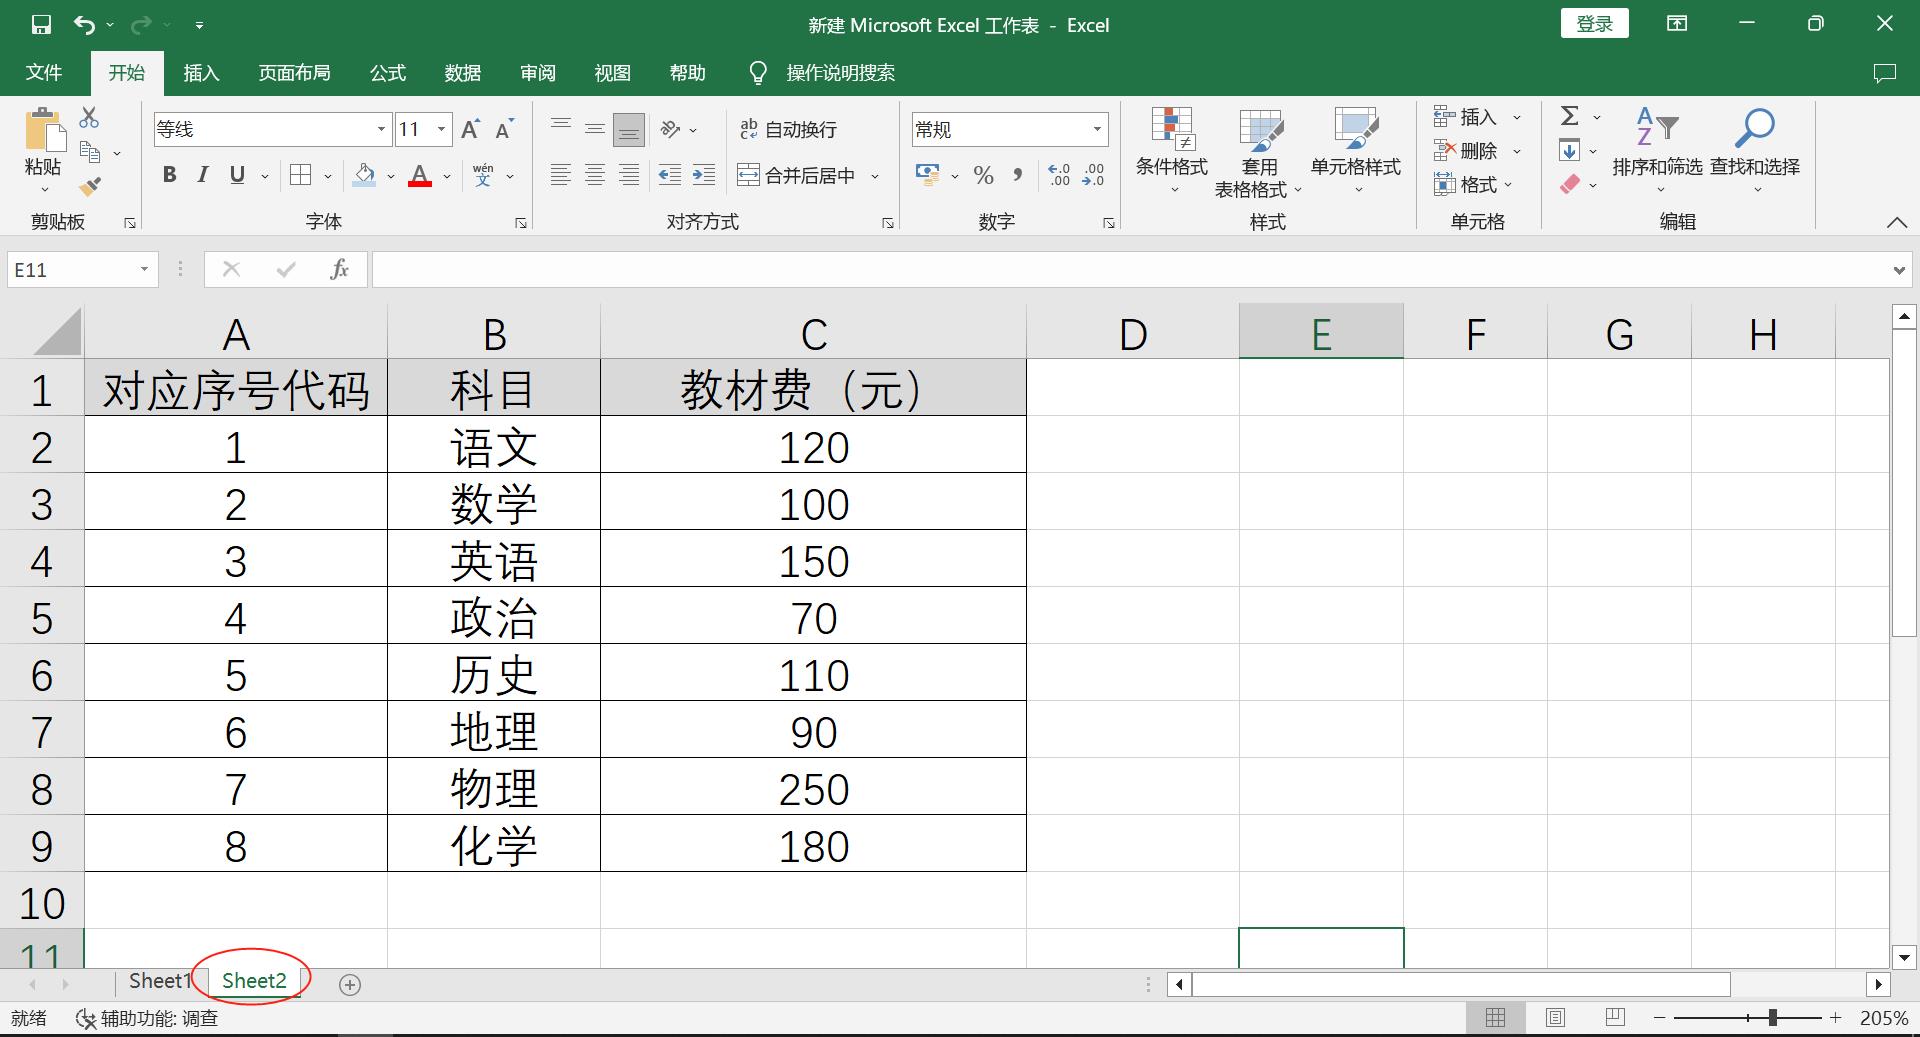The height and width of the screenshot is (1037, 1920).
Task: Click the font color A icon
Action: tap(420, 175)
